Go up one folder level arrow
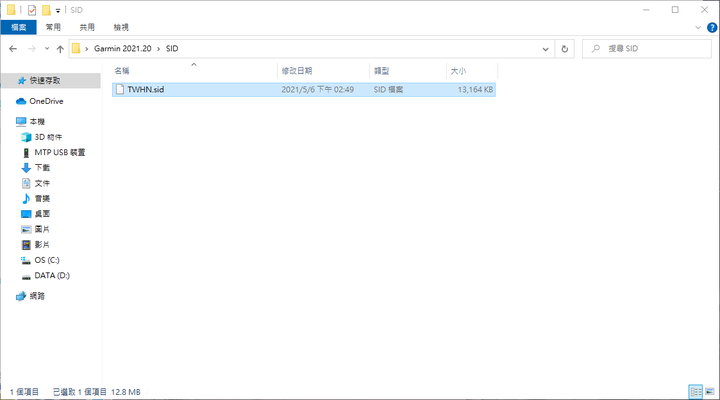The height and width of the screenshot is (400, 720). tap(60, 49)
